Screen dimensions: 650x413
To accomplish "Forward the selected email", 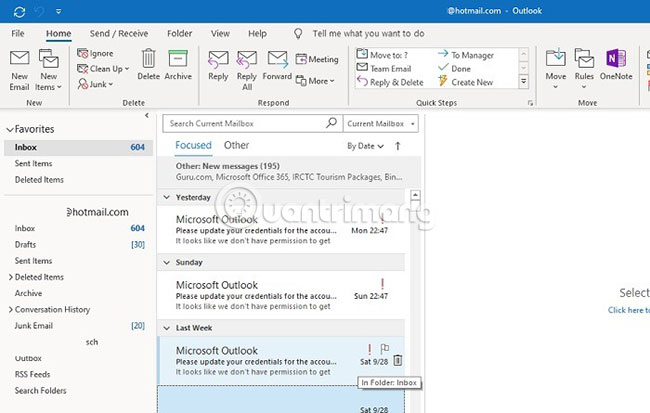I will pos(277,66).
